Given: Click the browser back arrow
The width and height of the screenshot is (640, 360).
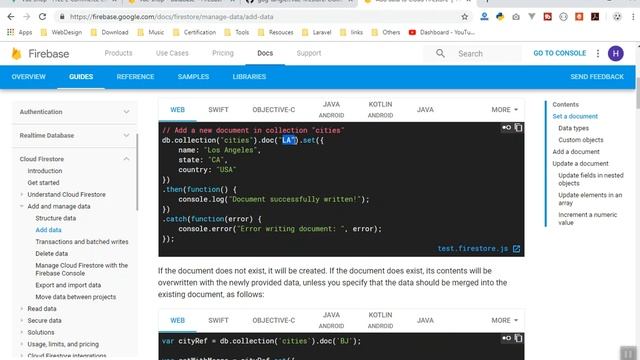Looking at the screenshot, I should (11, 17).
